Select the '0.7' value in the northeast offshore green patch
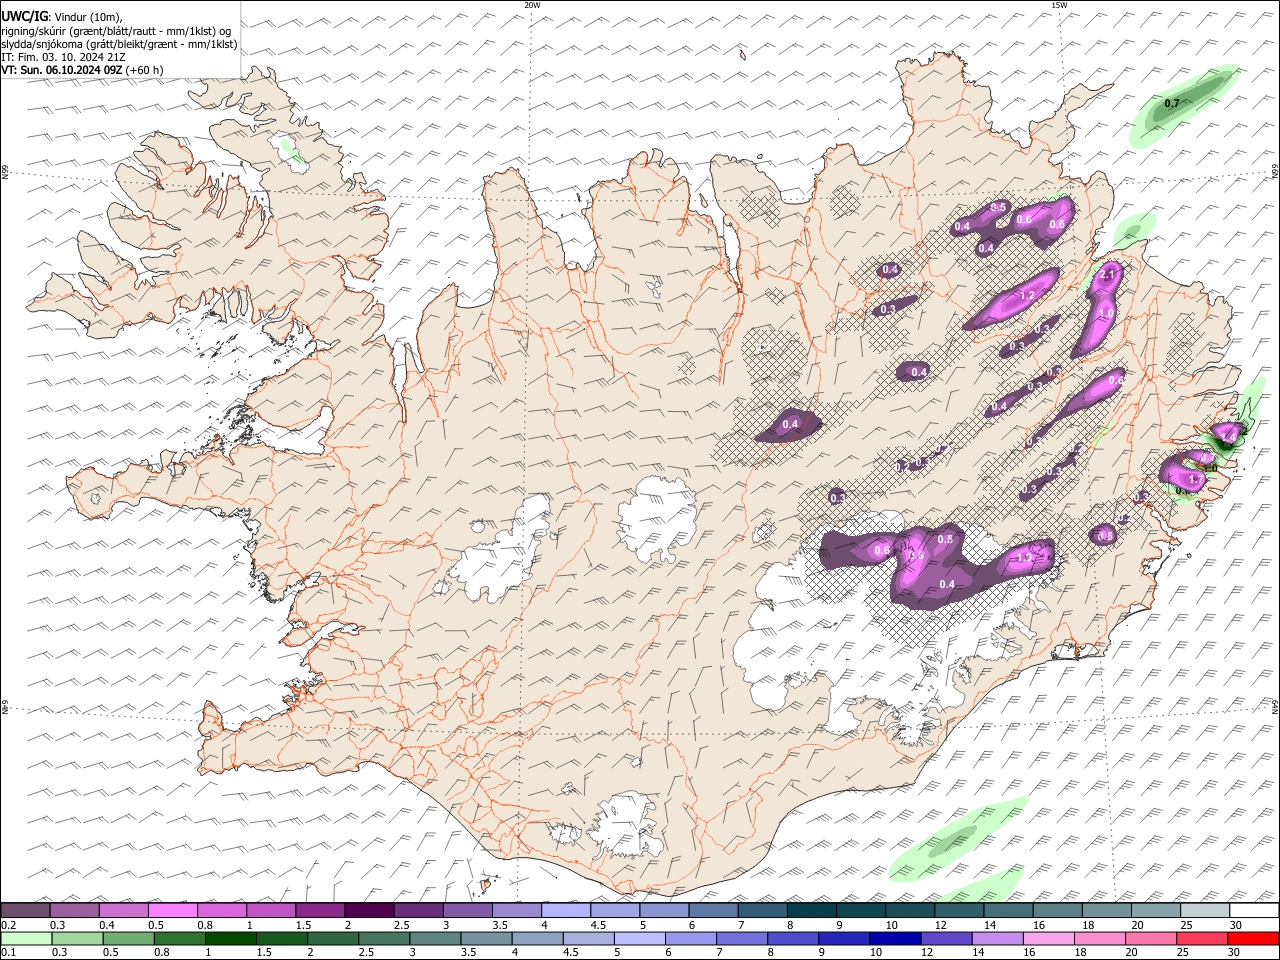 point(1172,103)
